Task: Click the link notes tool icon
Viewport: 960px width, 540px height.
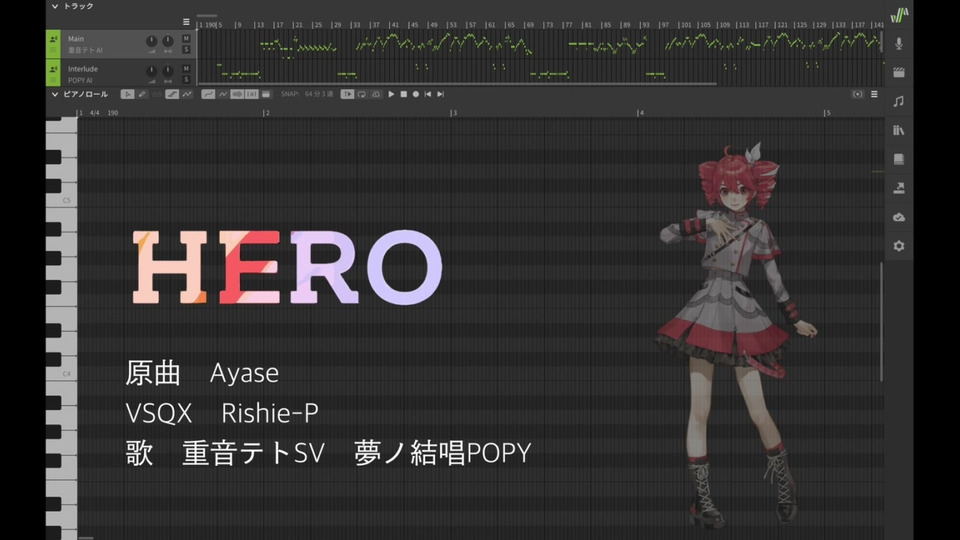Action: click(x=157, y=94)
